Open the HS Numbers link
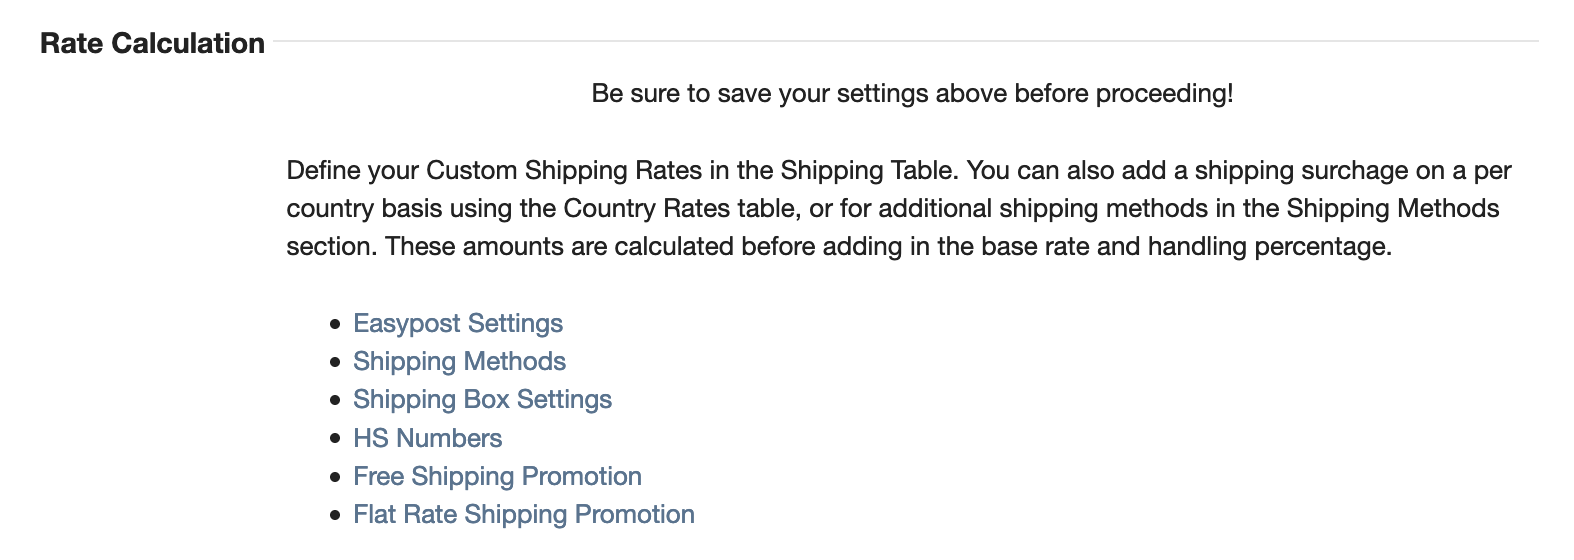This screenshot has width=1574, height=560. 427,438
